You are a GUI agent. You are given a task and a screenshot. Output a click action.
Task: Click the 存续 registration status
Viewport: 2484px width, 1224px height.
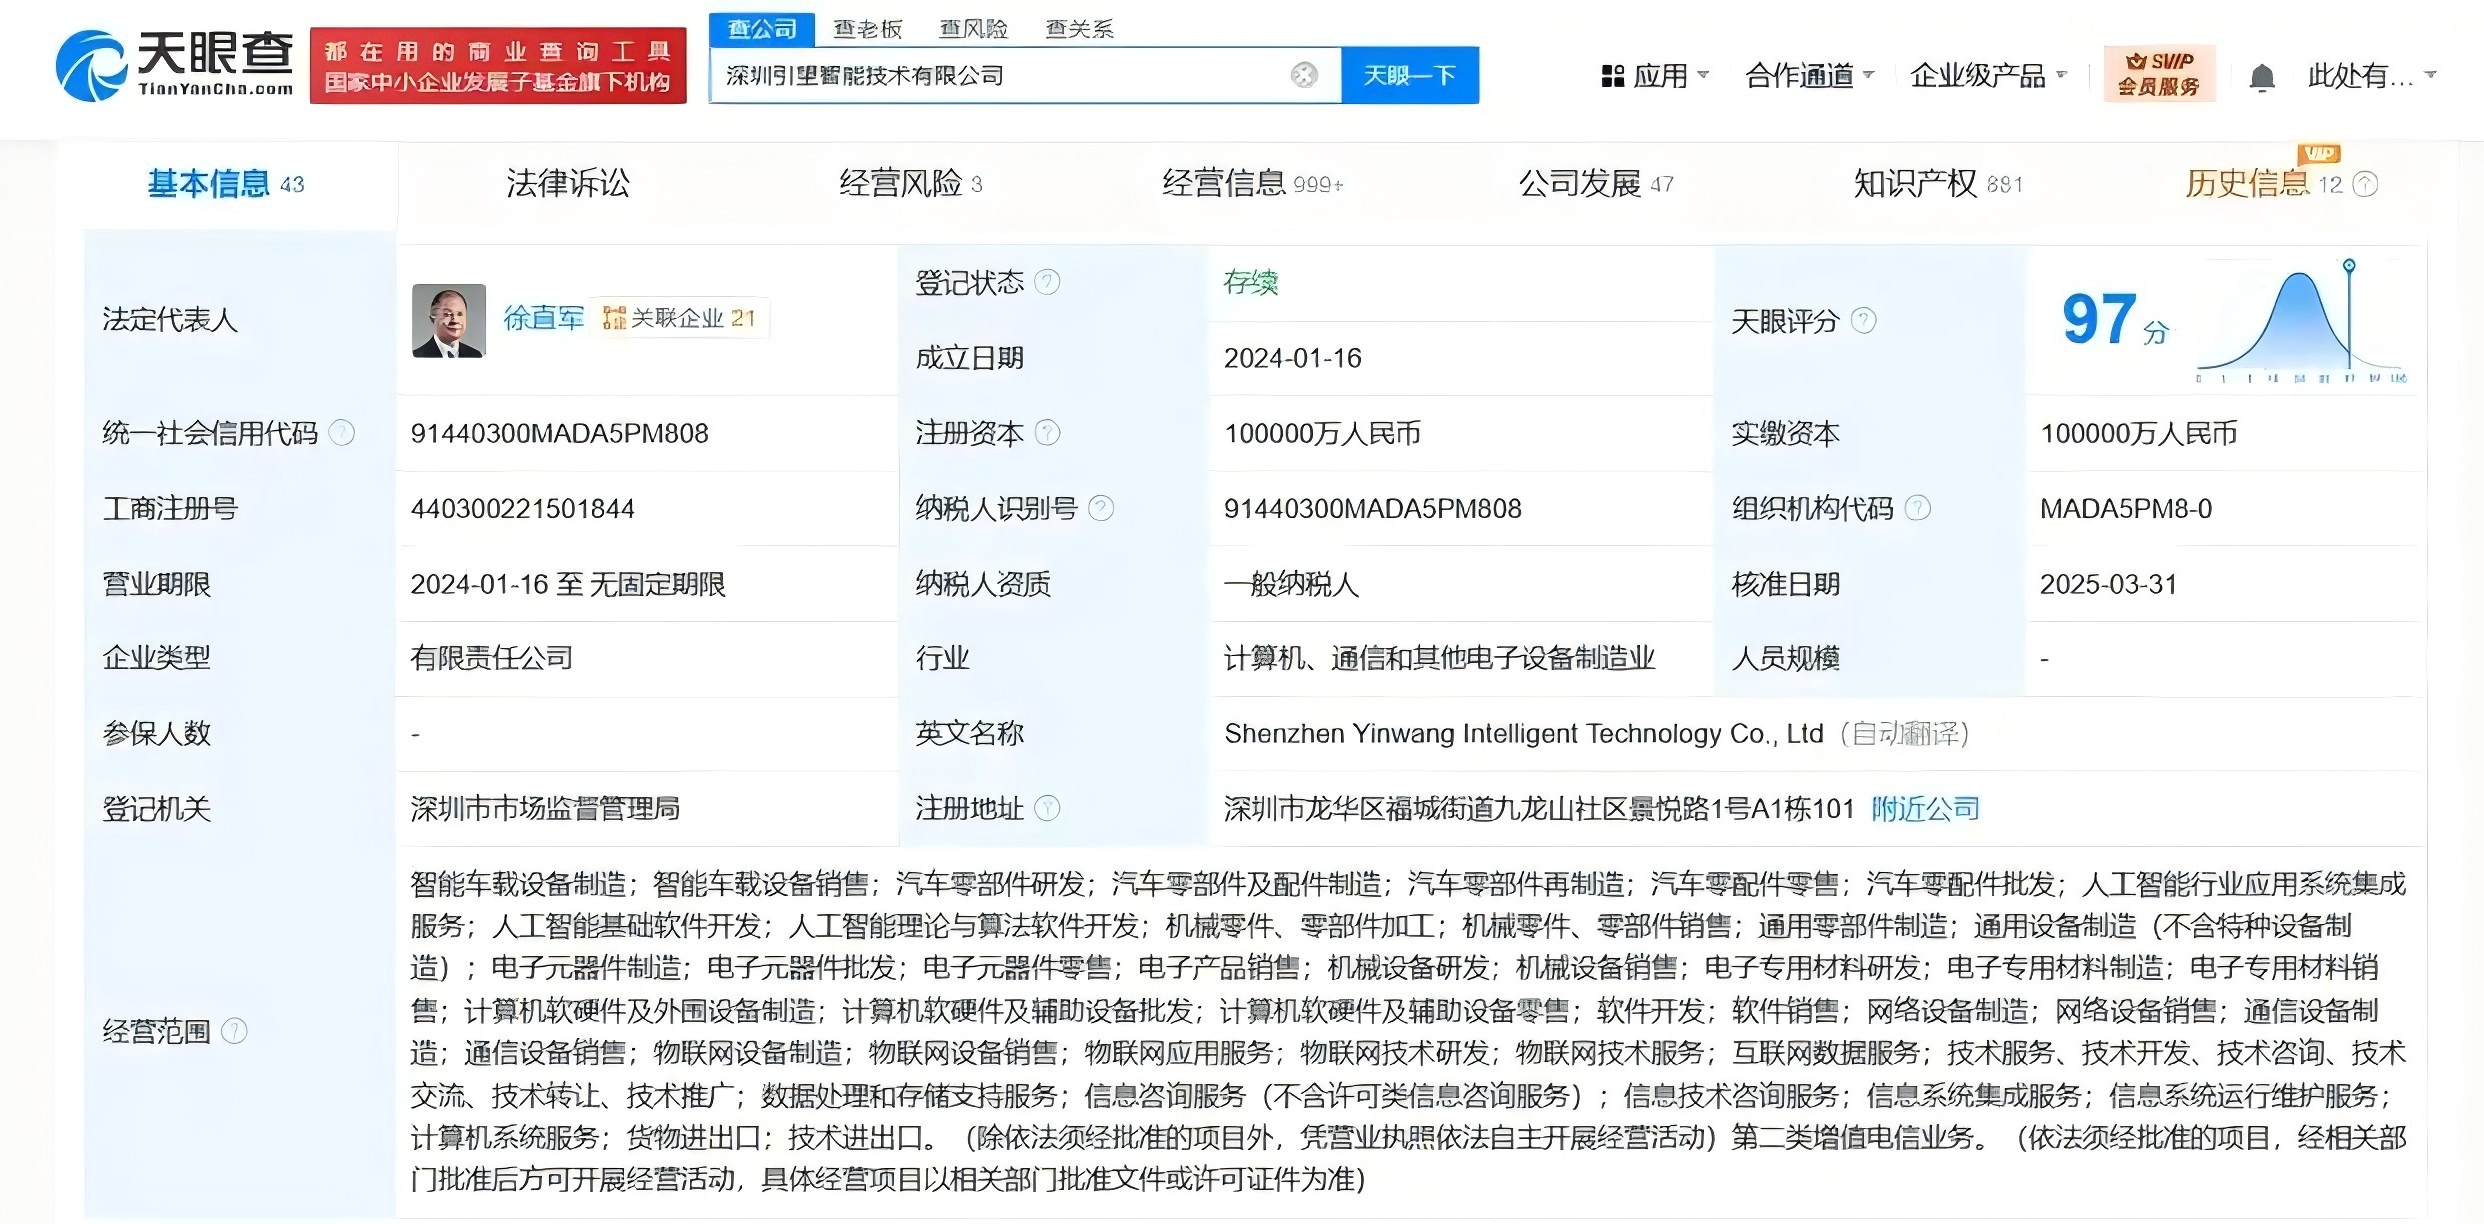1251,282
